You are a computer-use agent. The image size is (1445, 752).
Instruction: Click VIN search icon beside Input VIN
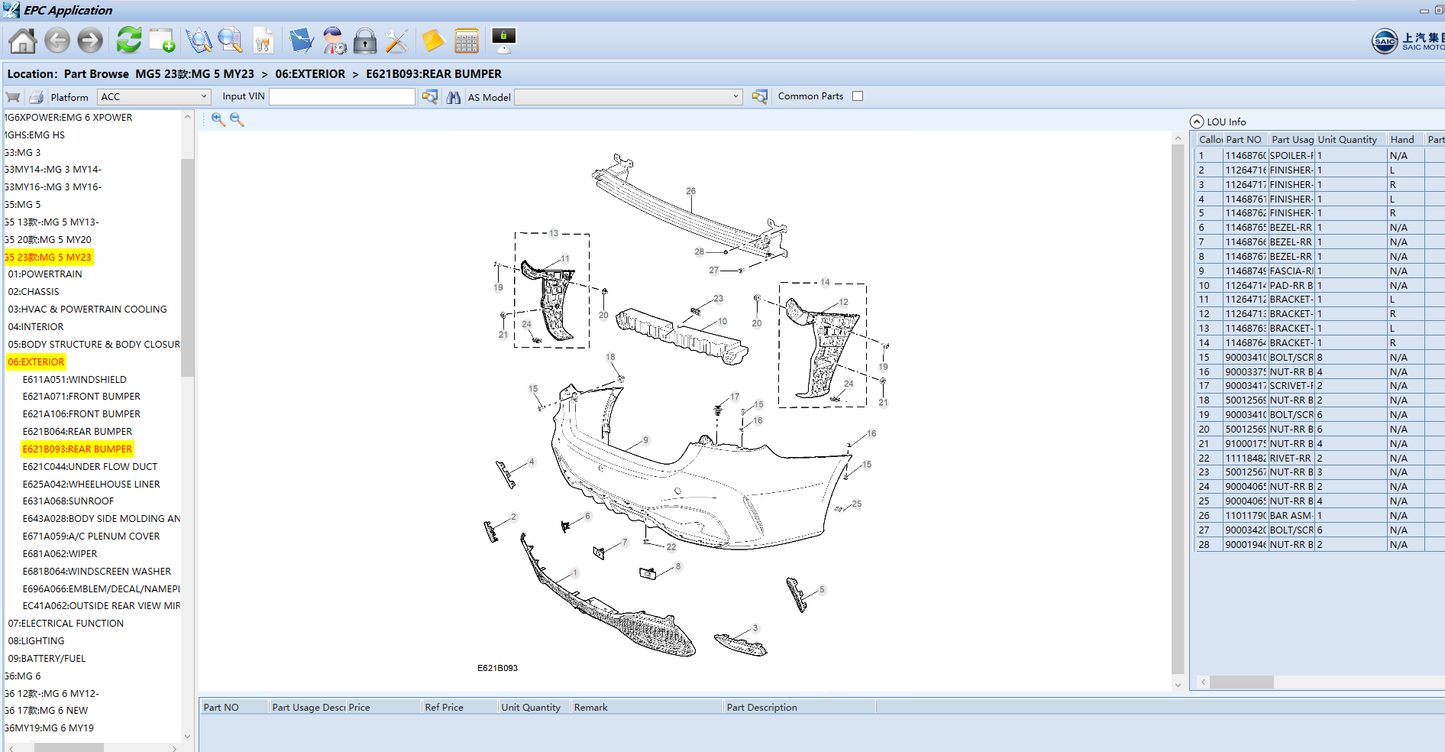[430, 97]
